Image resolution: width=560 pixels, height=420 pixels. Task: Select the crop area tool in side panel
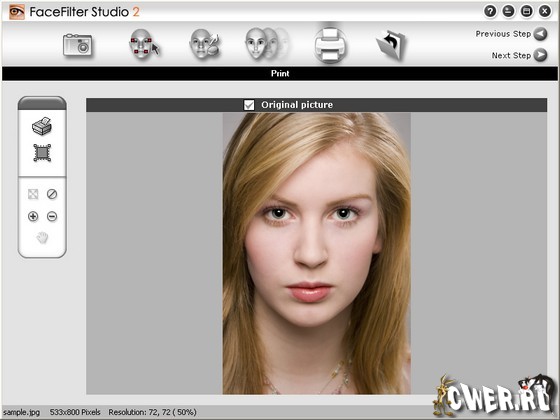[x=42, y=153]
